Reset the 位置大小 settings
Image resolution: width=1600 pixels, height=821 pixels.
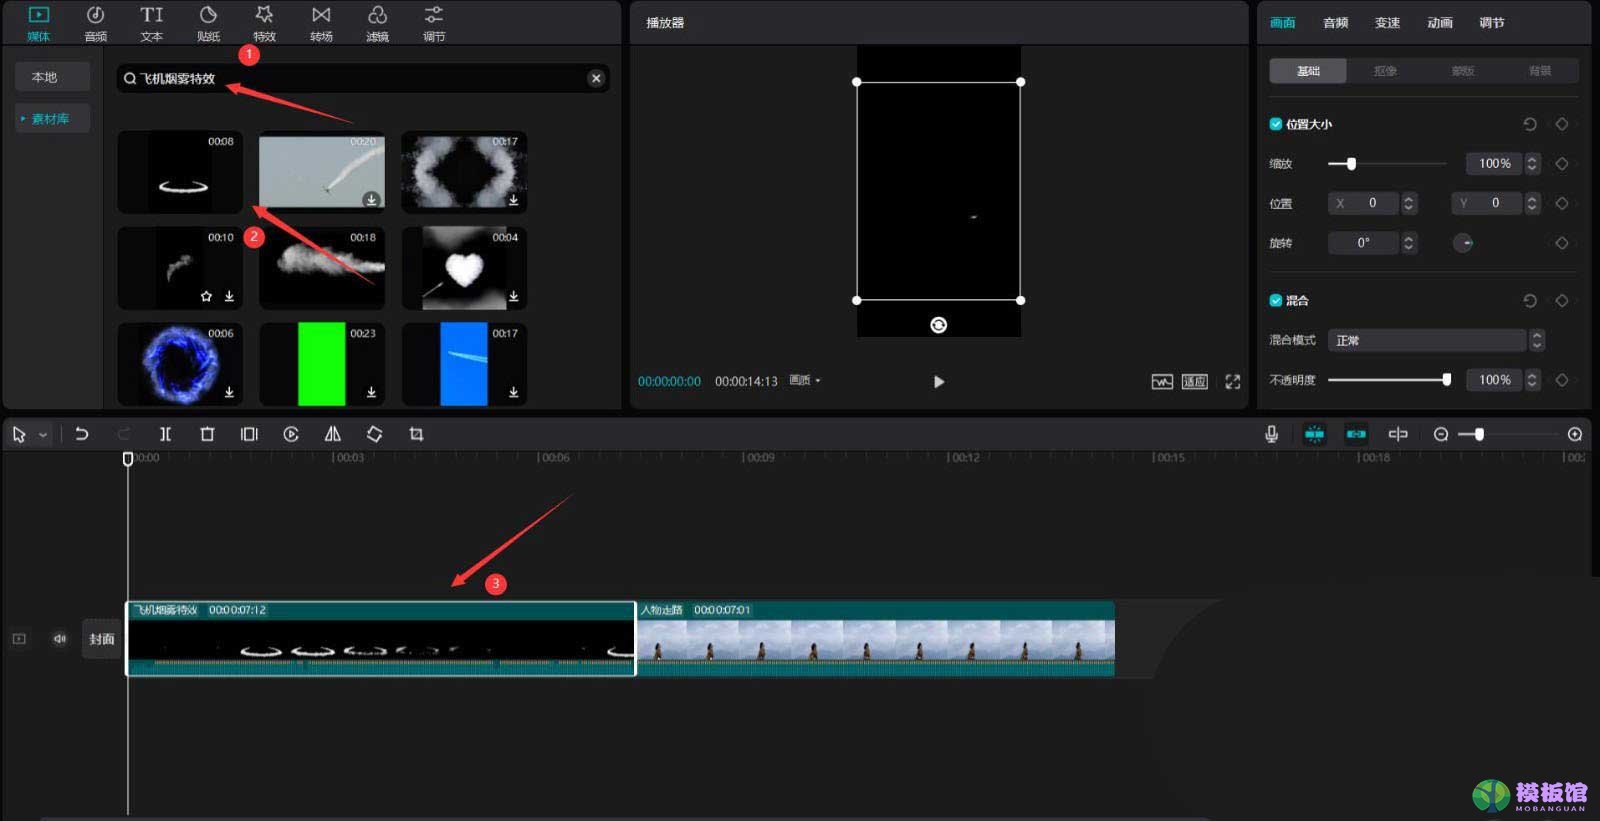1530,124
